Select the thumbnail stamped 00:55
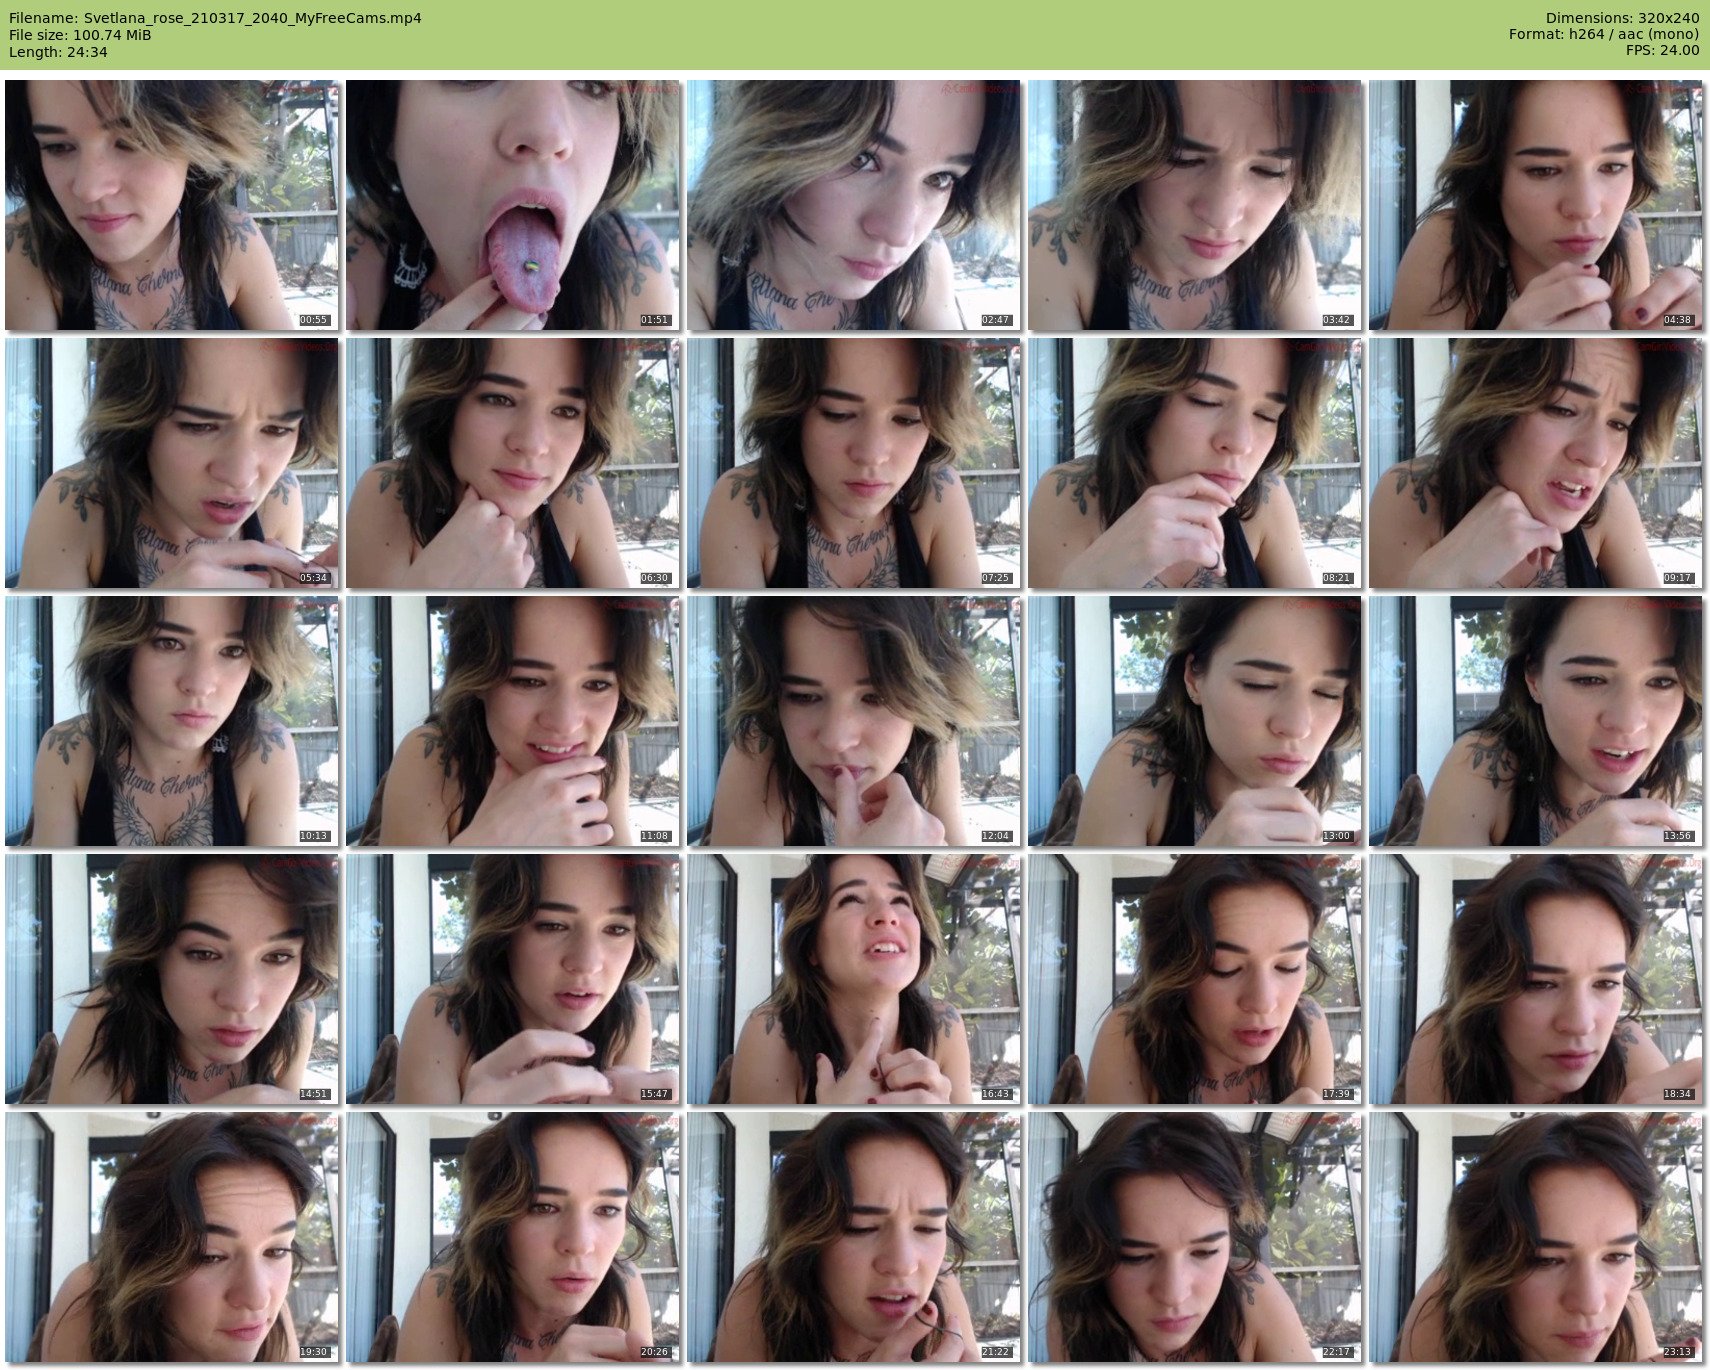Viewport: 1710px width, 1370px height. pyautogui.click(x=172, y=205)
